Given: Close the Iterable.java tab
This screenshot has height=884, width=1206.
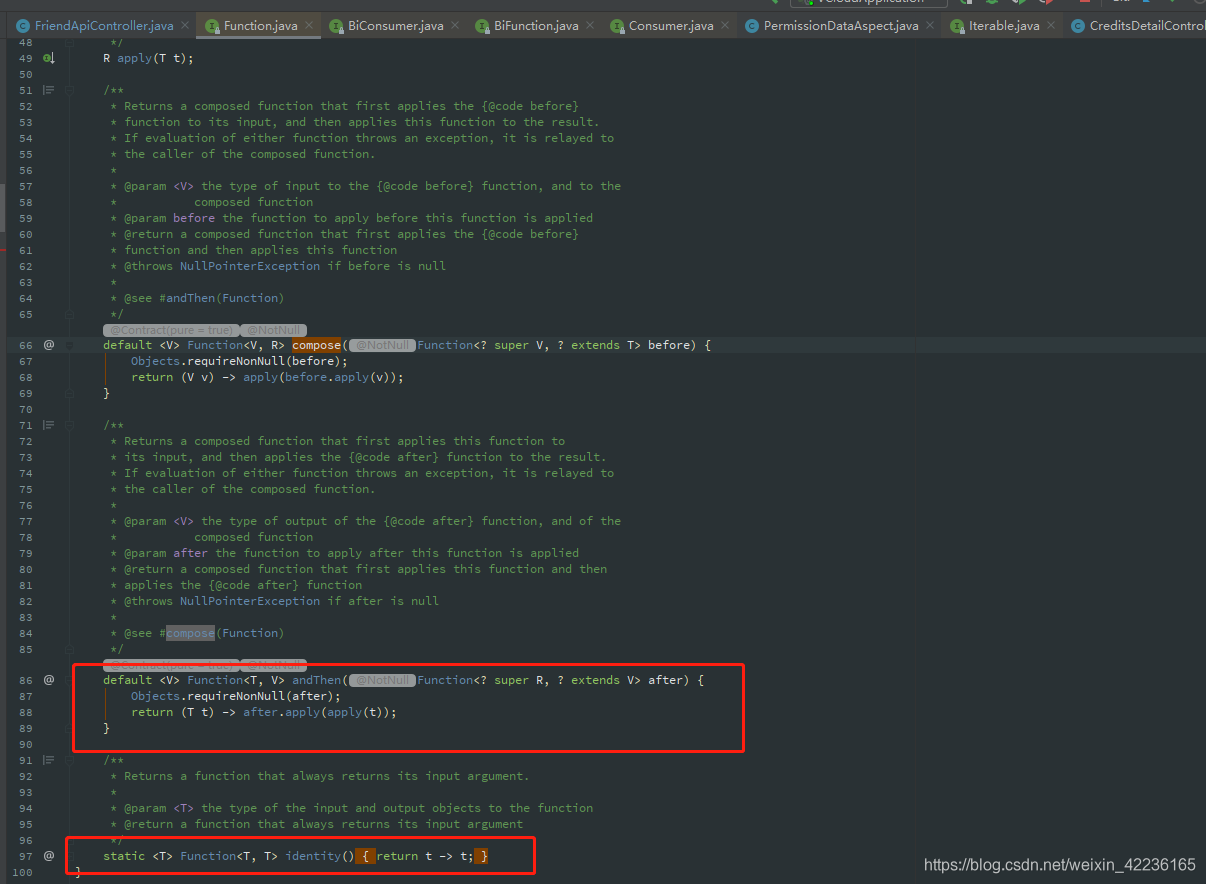Looking at the screenshot, I should pyautogui.click(x=1053, y=26).
